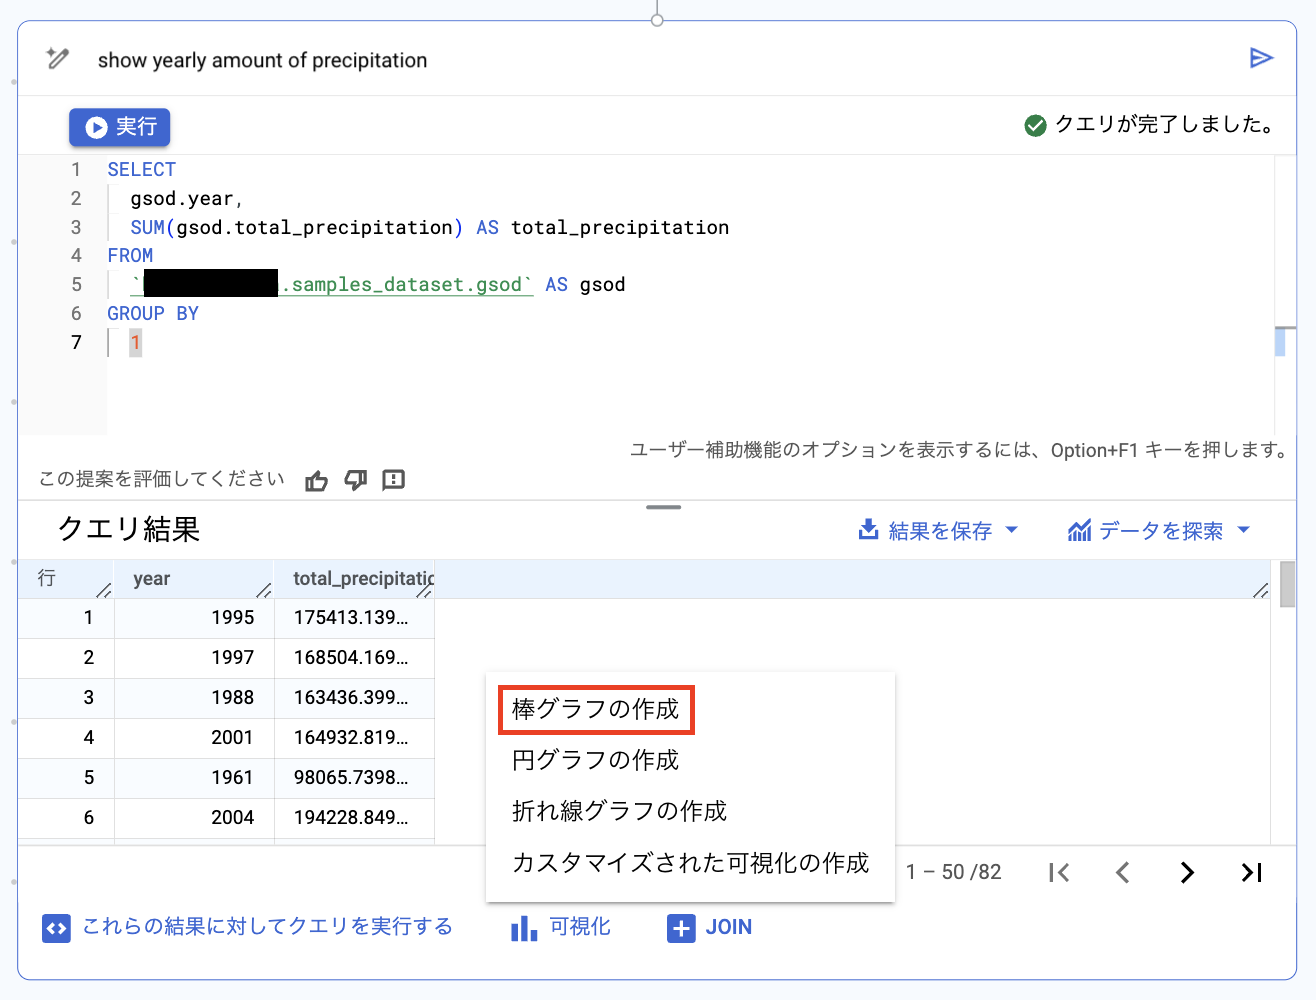Give thumbs down to the suggestion
This screenshot has height=1000, width=1316.
coord(355,481)
